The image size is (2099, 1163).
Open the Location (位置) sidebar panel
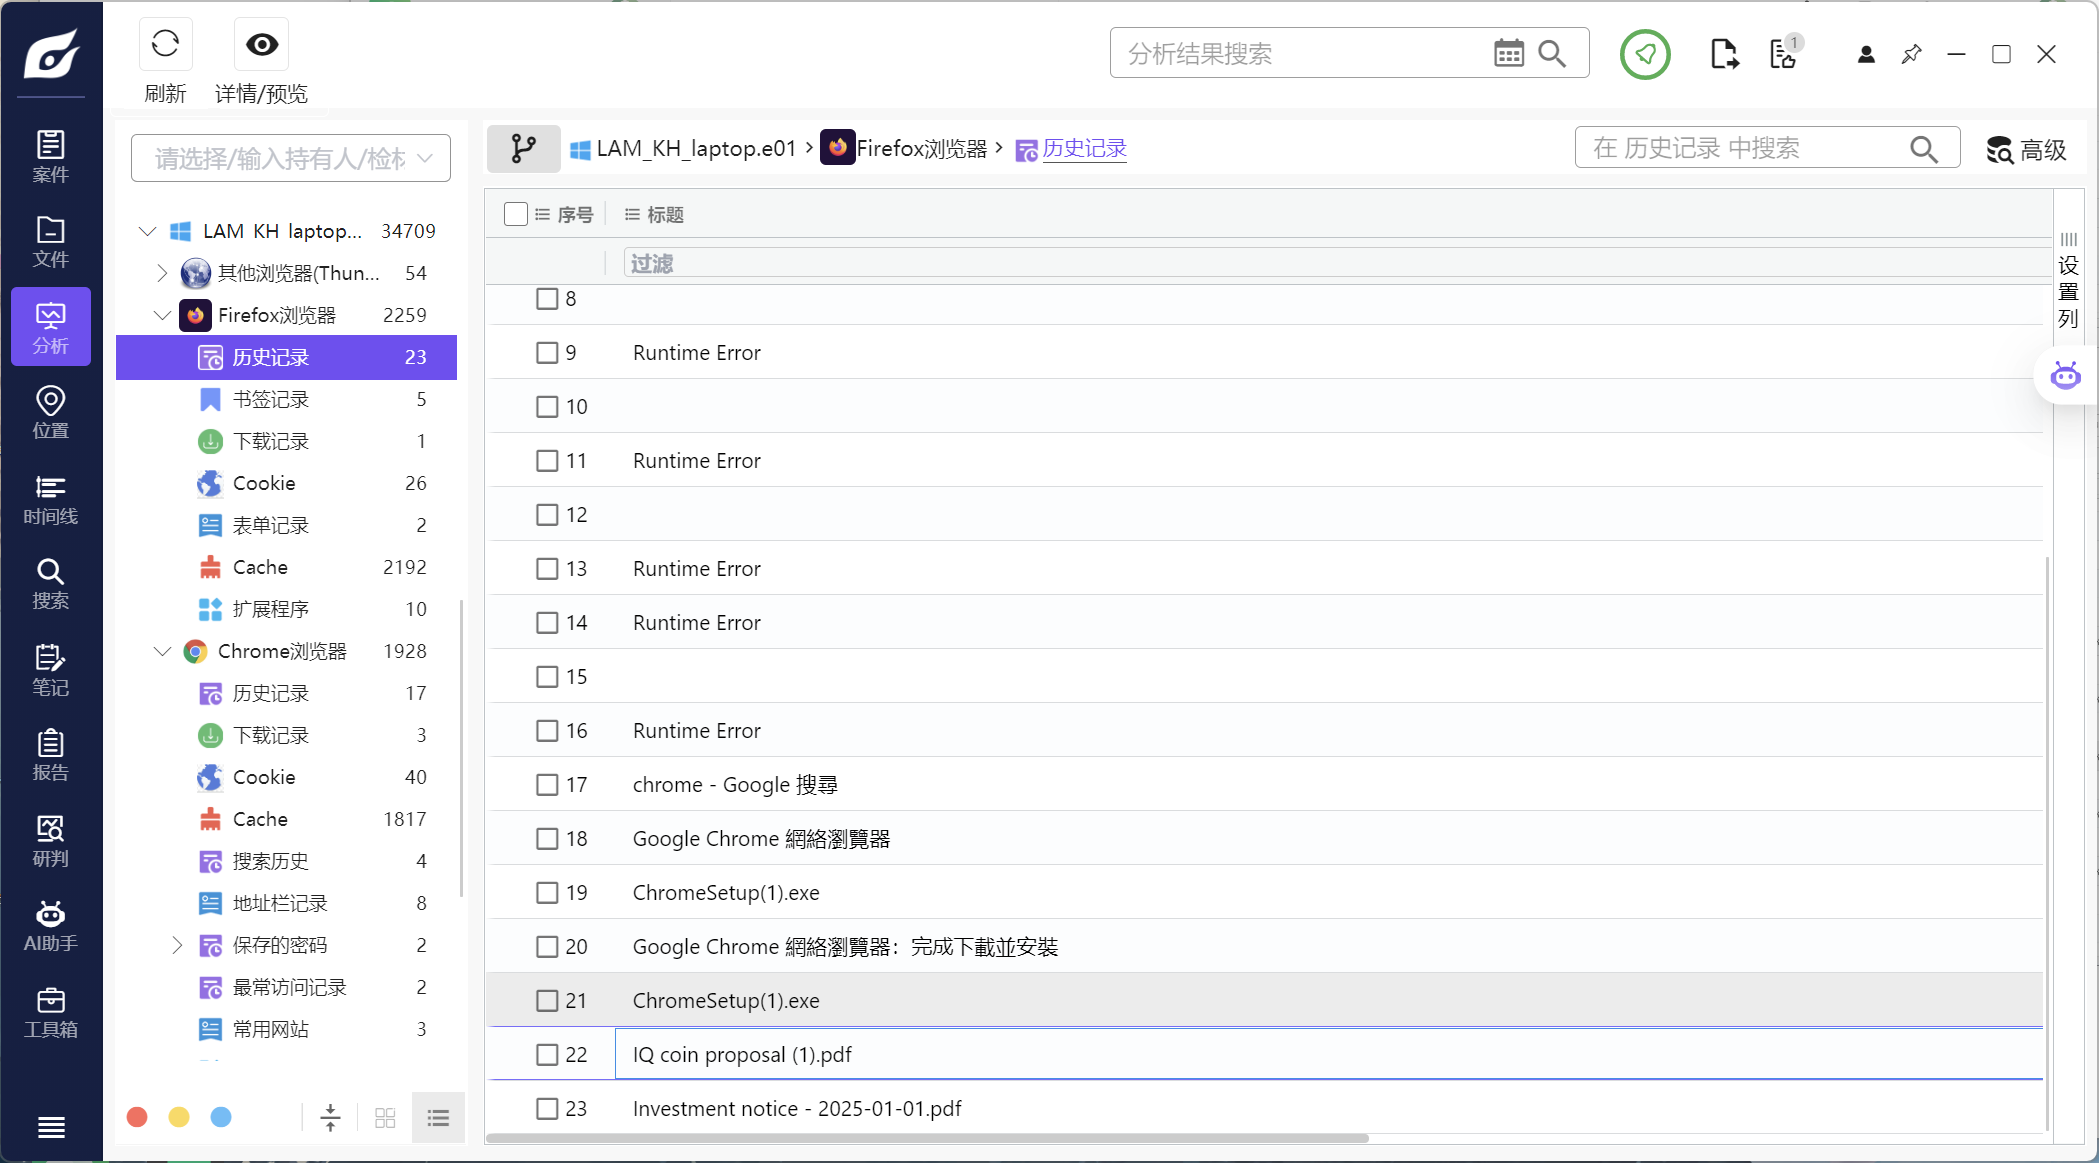[x=50, y=413]
